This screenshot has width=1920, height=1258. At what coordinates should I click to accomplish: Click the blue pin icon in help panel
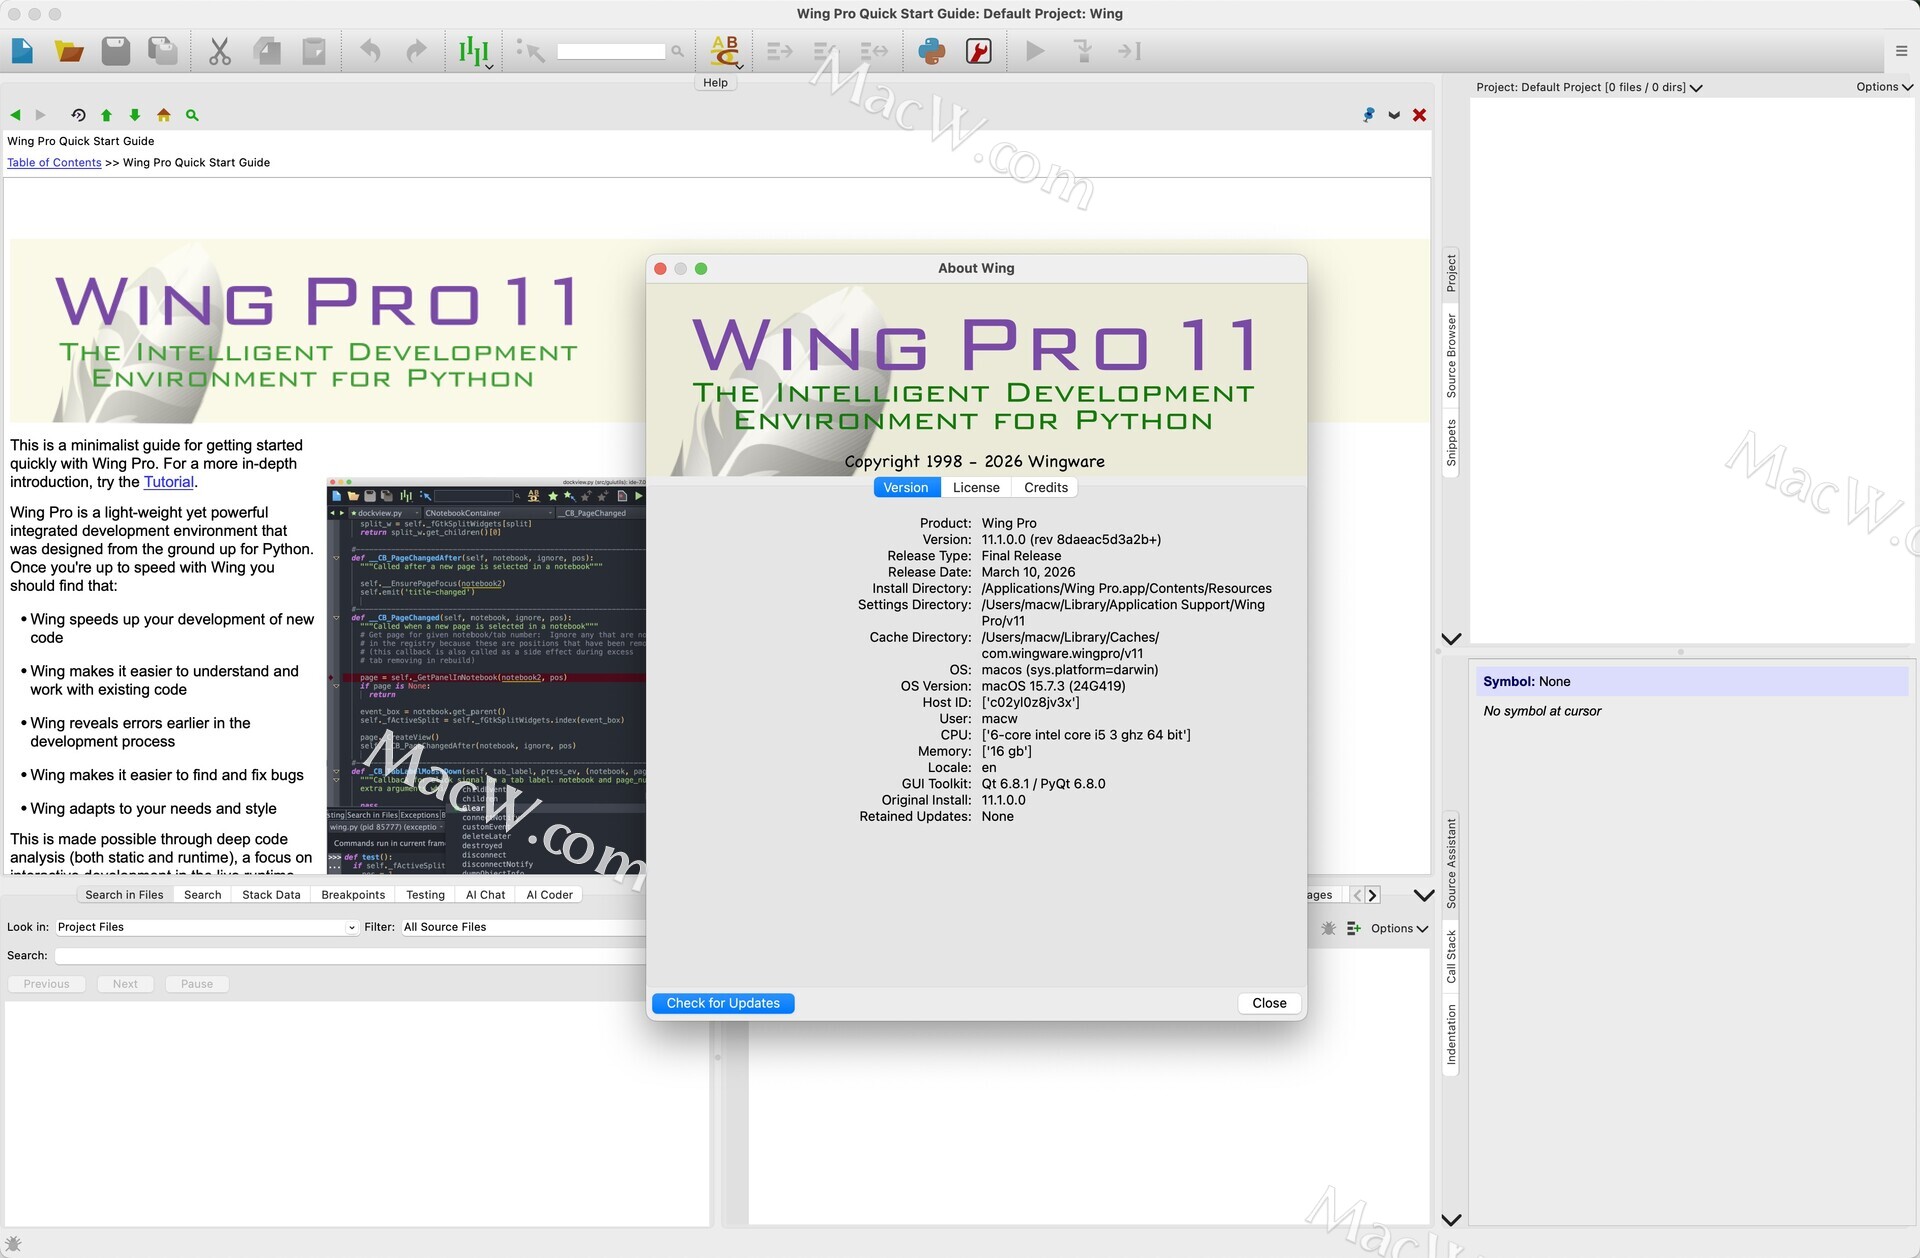pos(1368,115)
